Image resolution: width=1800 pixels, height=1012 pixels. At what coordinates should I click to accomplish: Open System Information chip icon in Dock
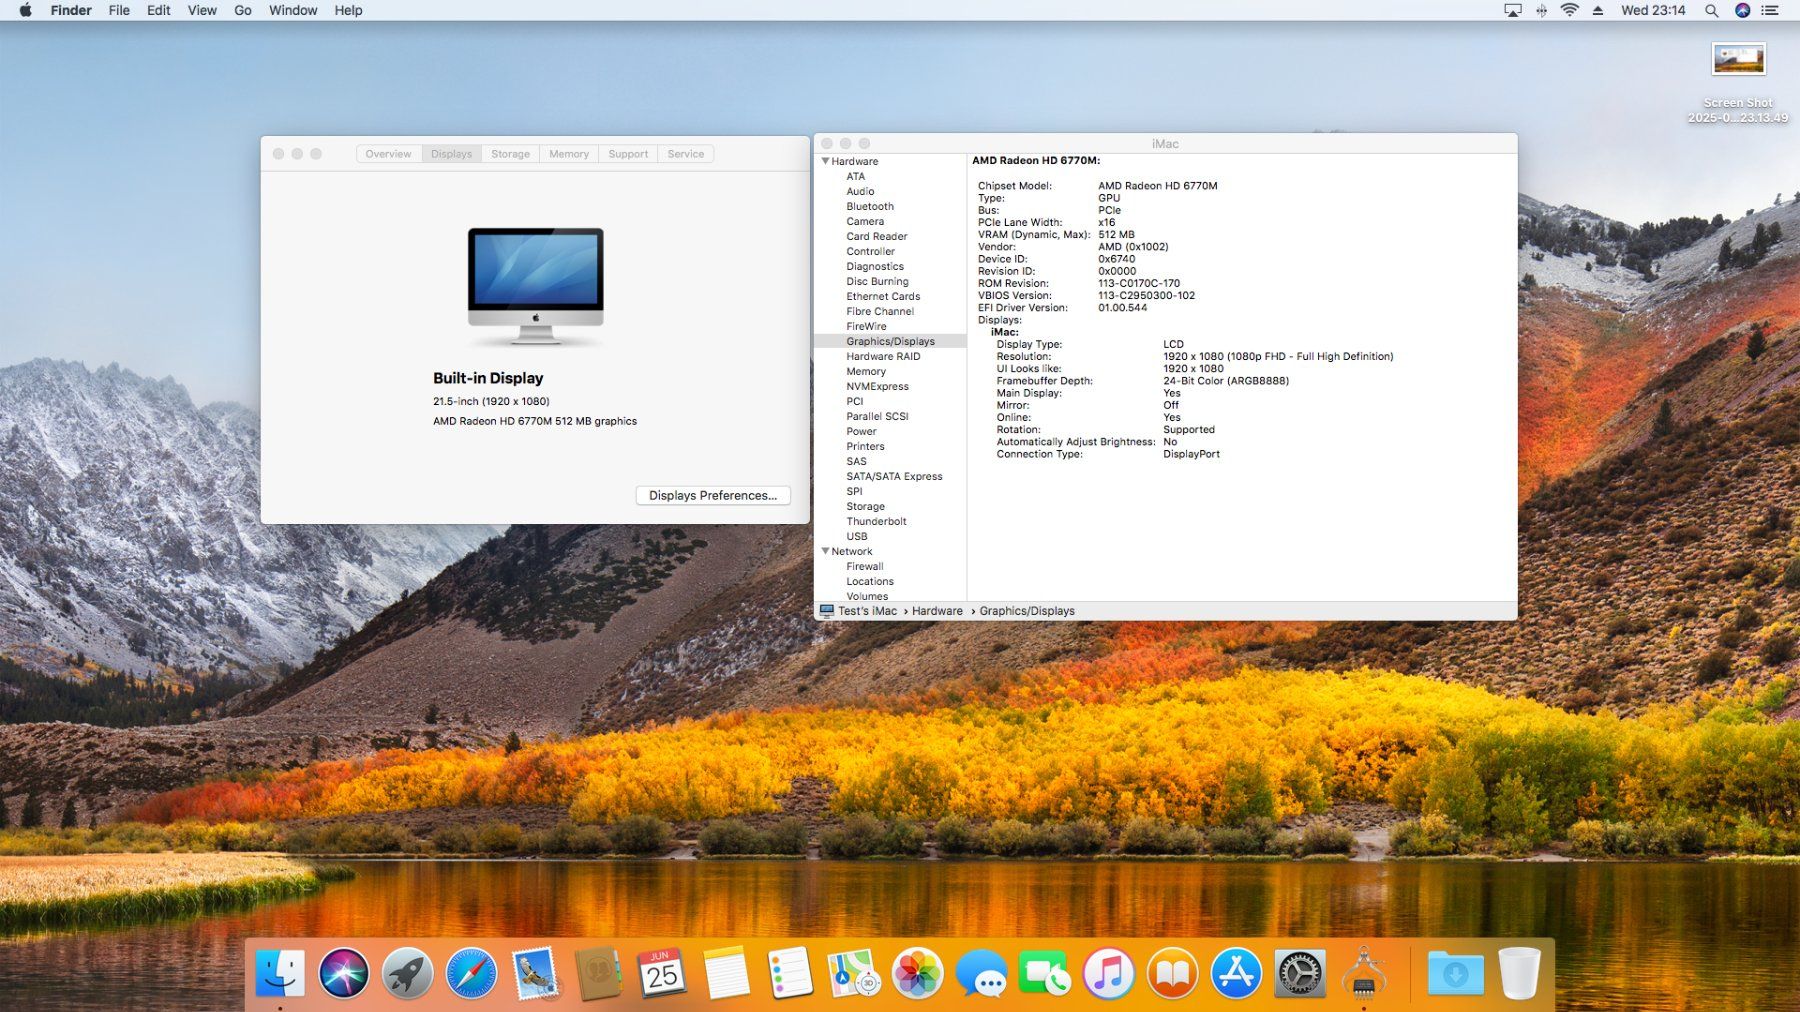click(x=1364, y=973)
